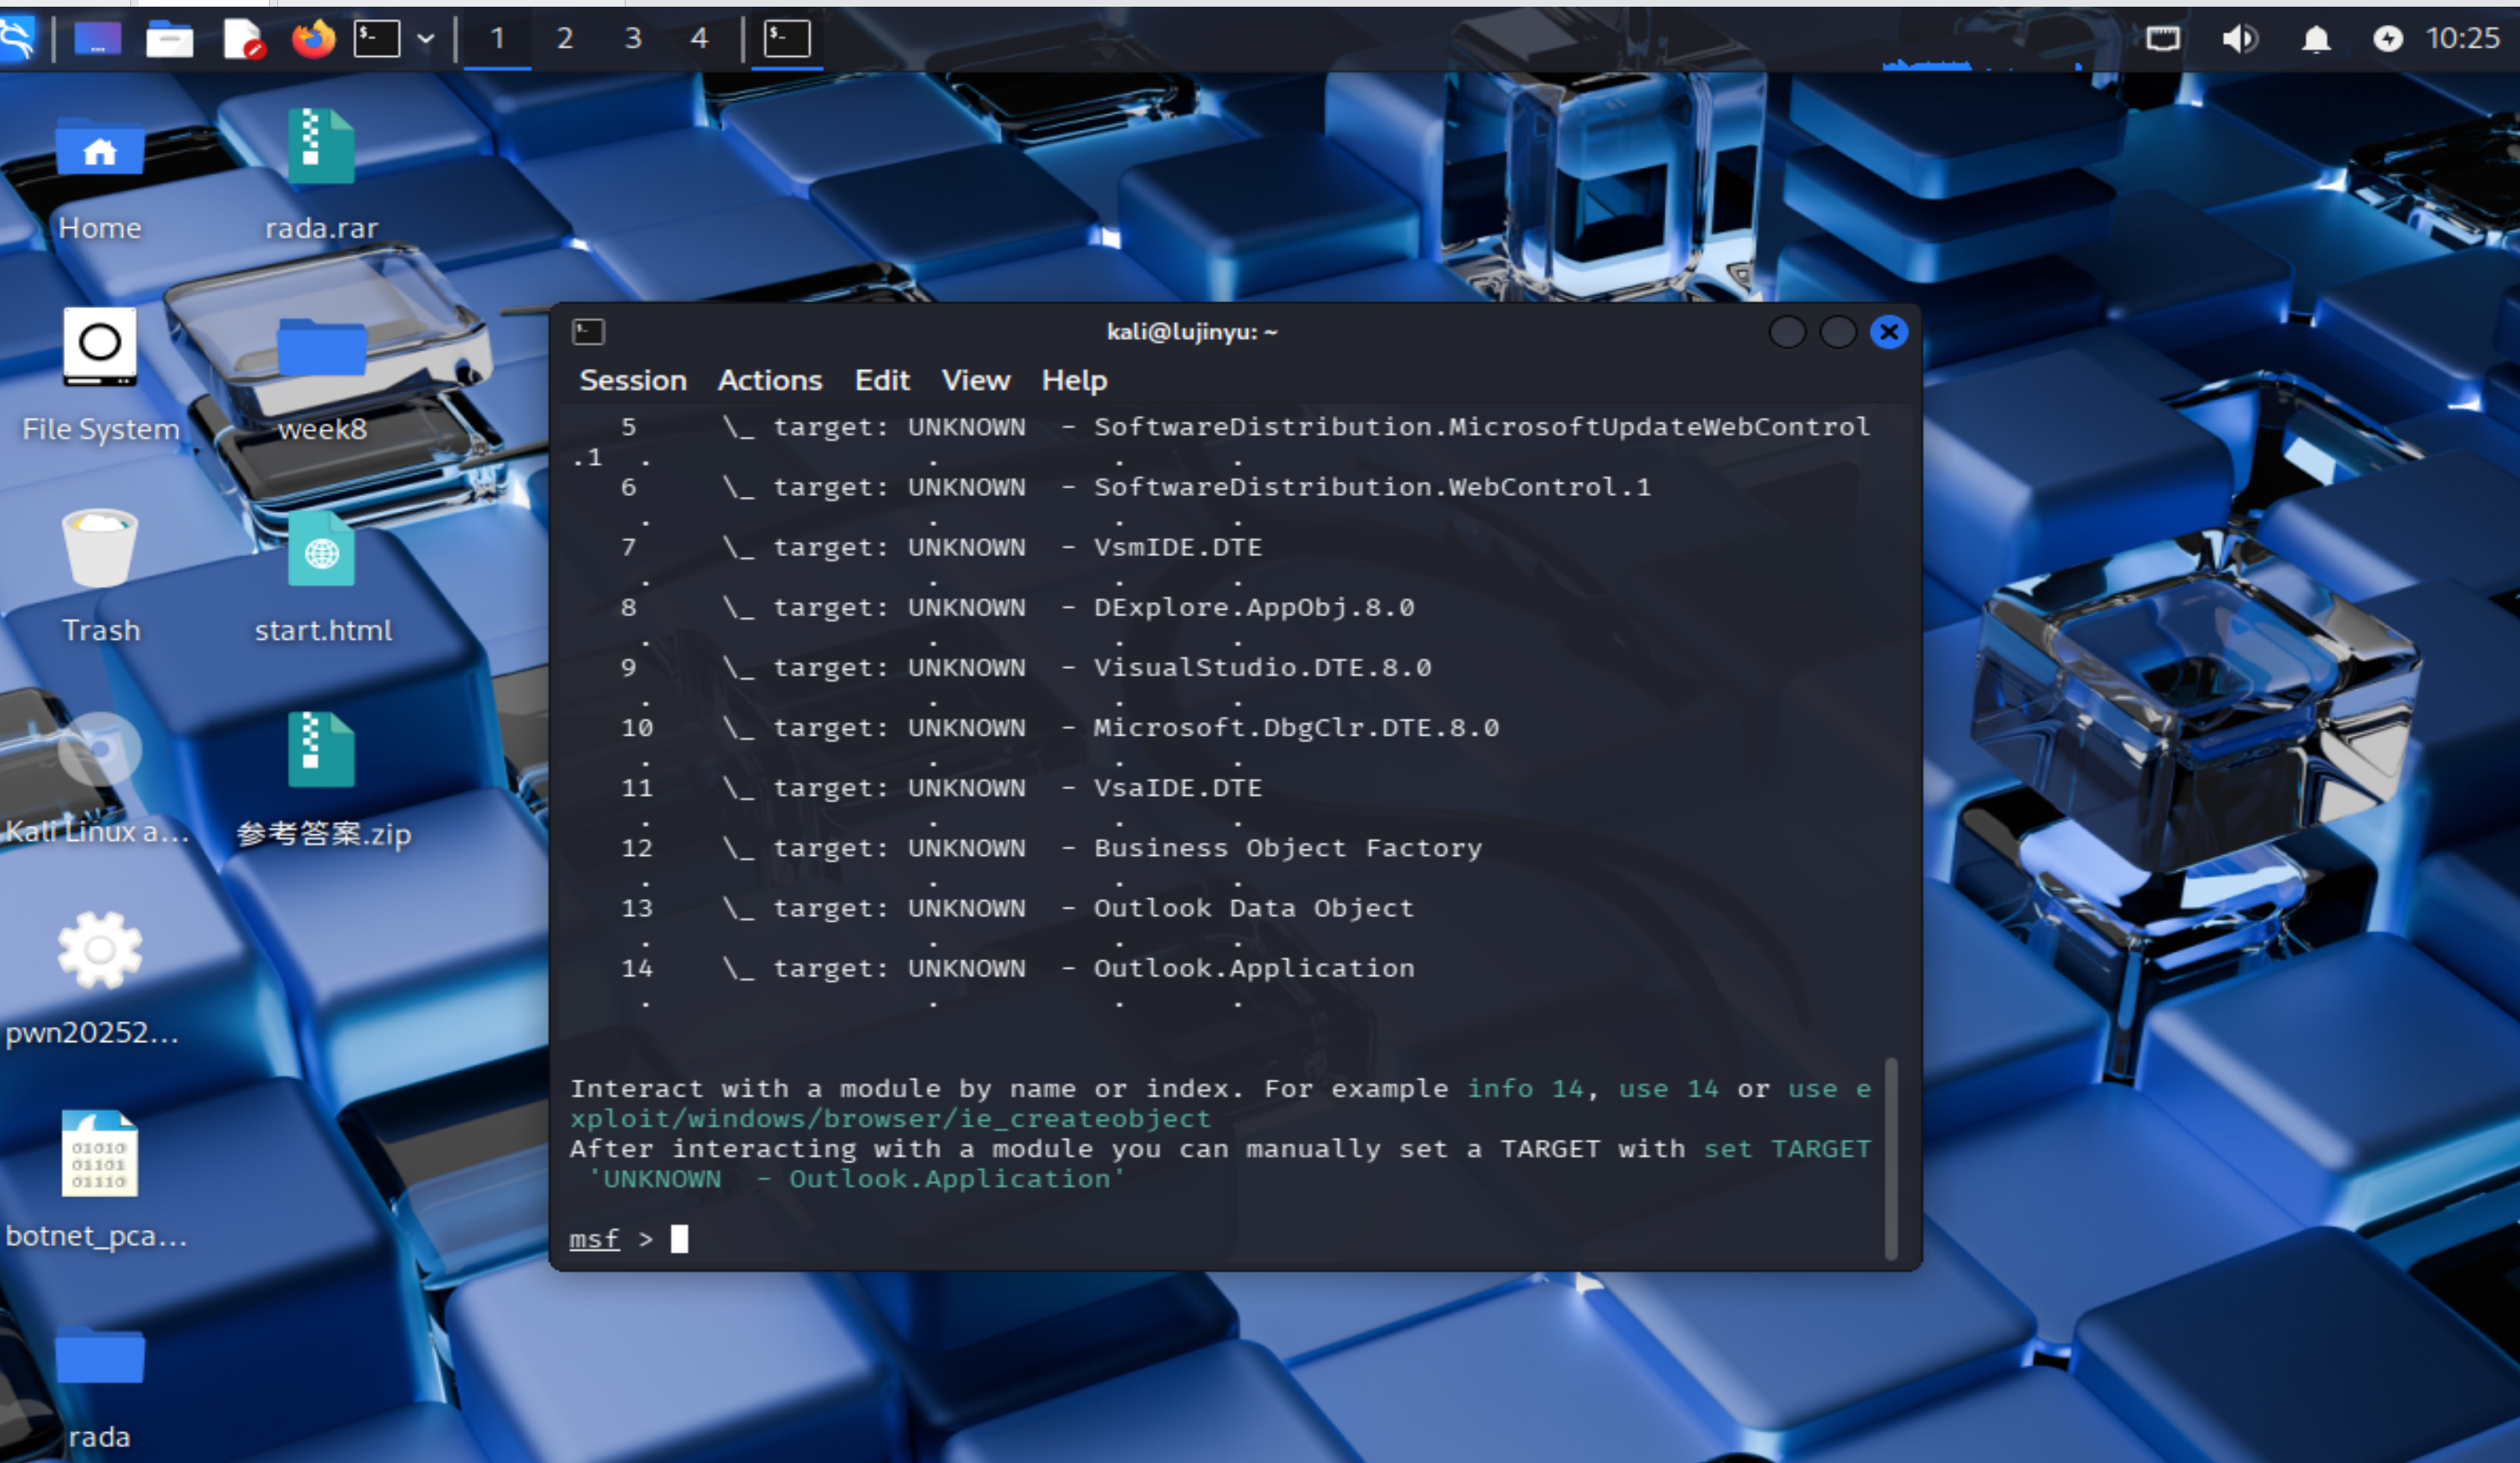
Task: Click the text 'VisualStudio.DTE.8.0'
Action: pyautogui.click(x=1262, y=667)
